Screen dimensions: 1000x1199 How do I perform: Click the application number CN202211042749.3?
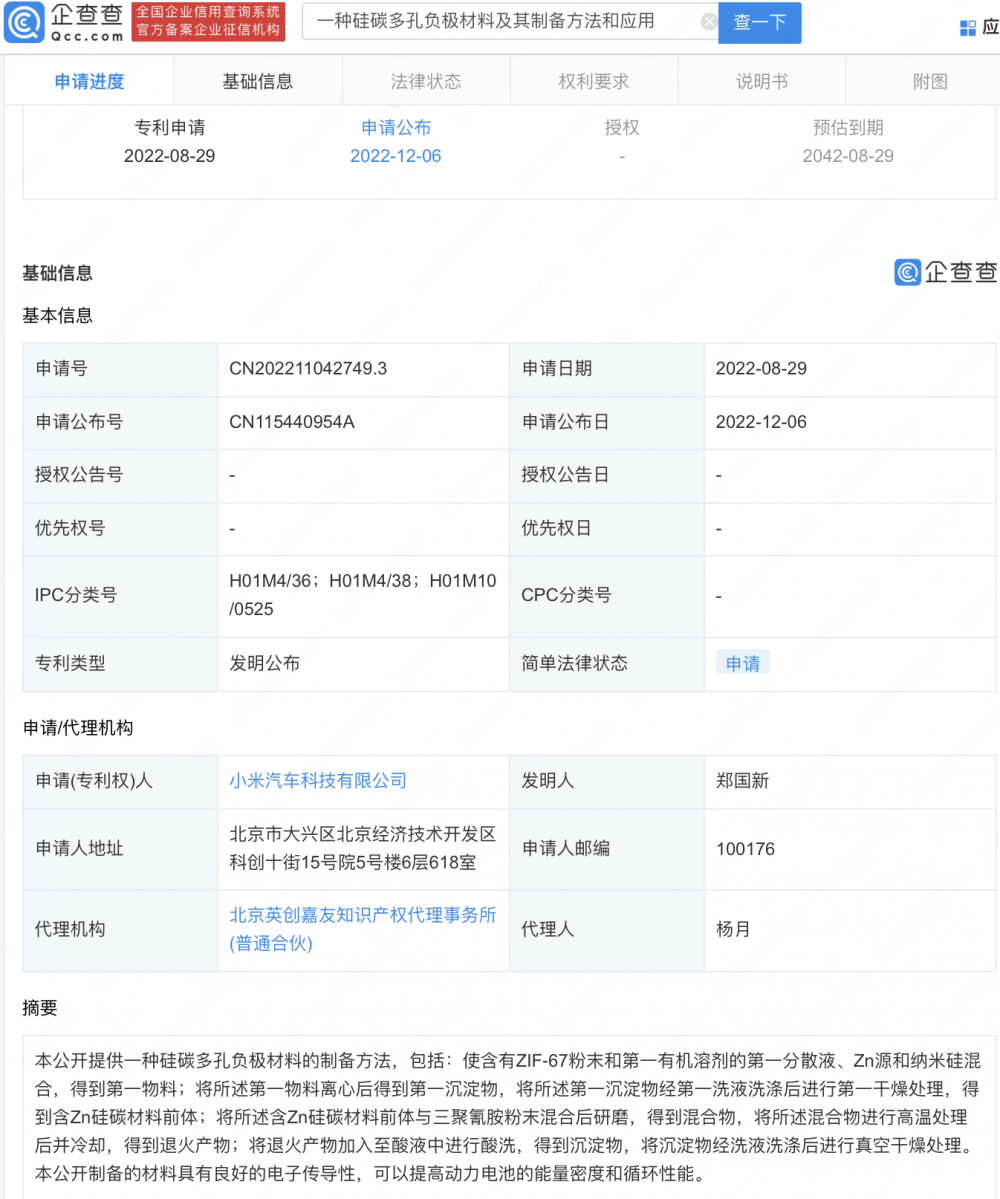click(x=308, y=369)
